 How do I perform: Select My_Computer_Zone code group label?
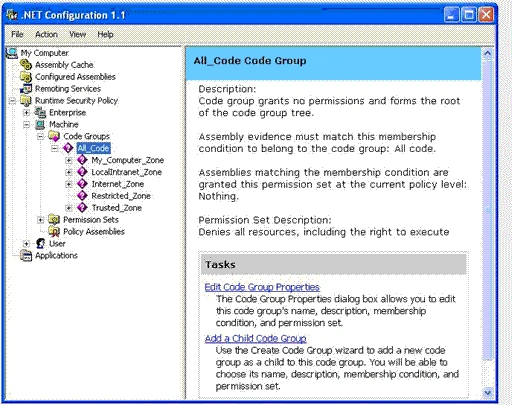128,160
